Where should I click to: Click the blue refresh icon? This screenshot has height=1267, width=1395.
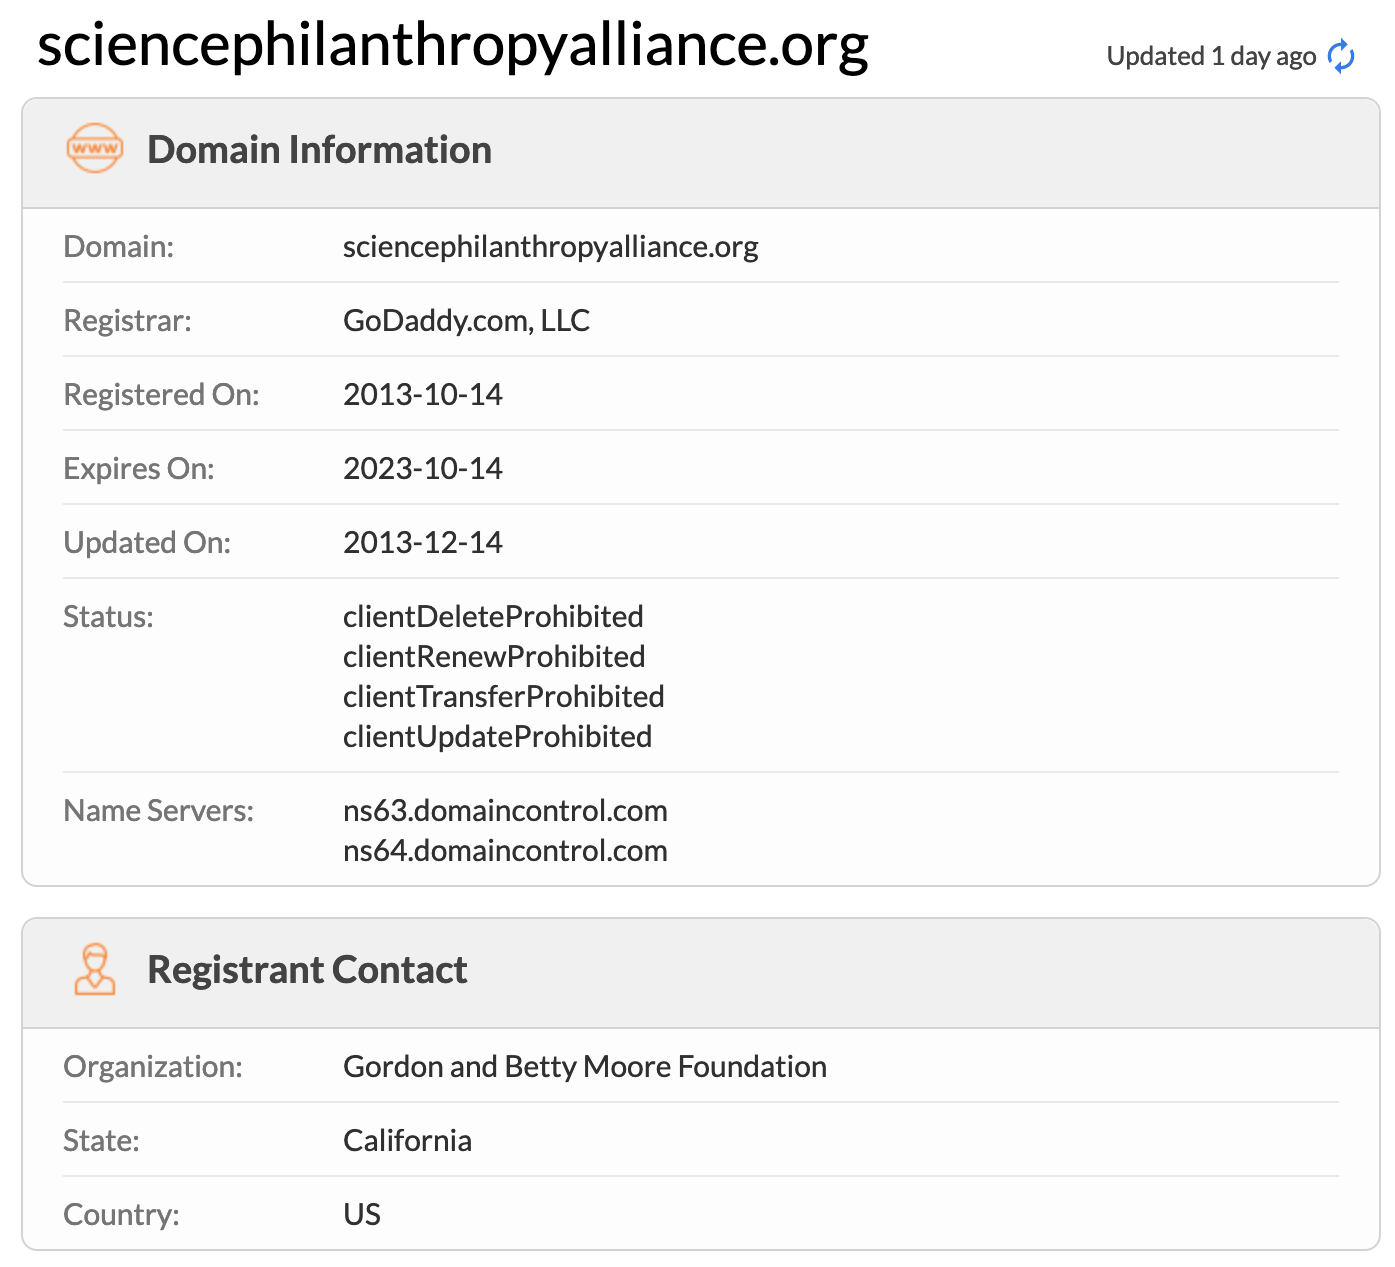coord(1341,56)
